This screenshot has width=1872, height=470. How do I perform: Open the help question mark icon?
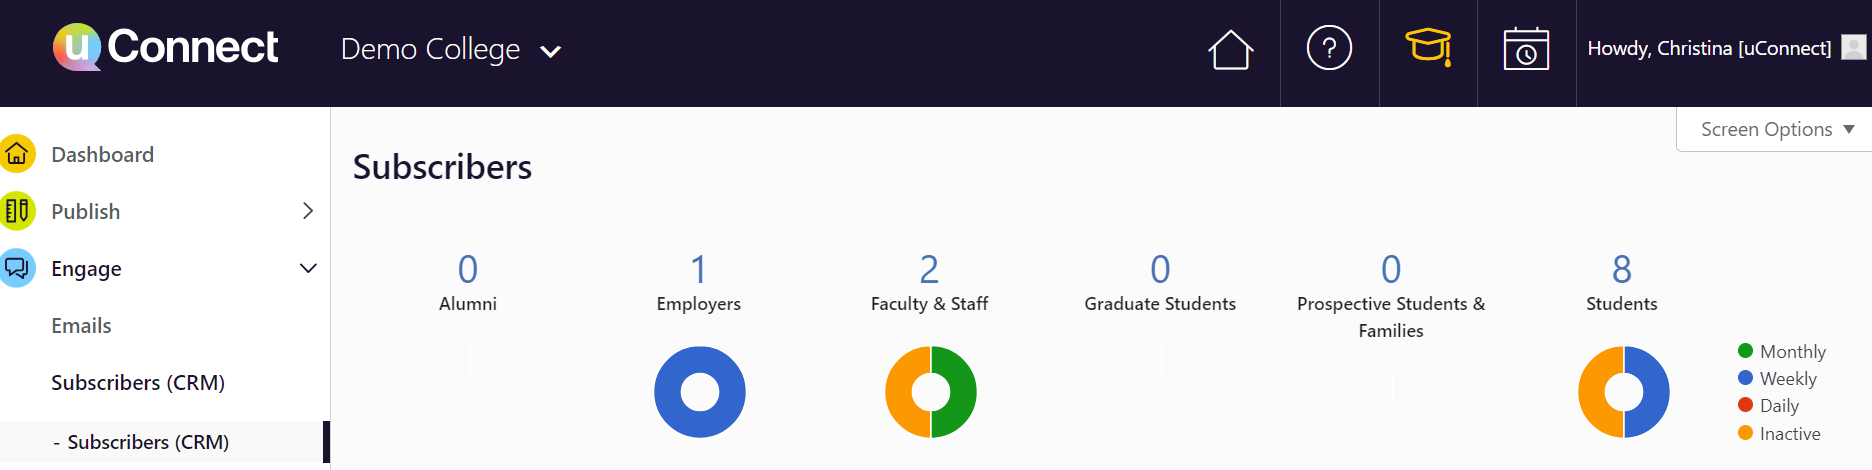click(1329, 48)
